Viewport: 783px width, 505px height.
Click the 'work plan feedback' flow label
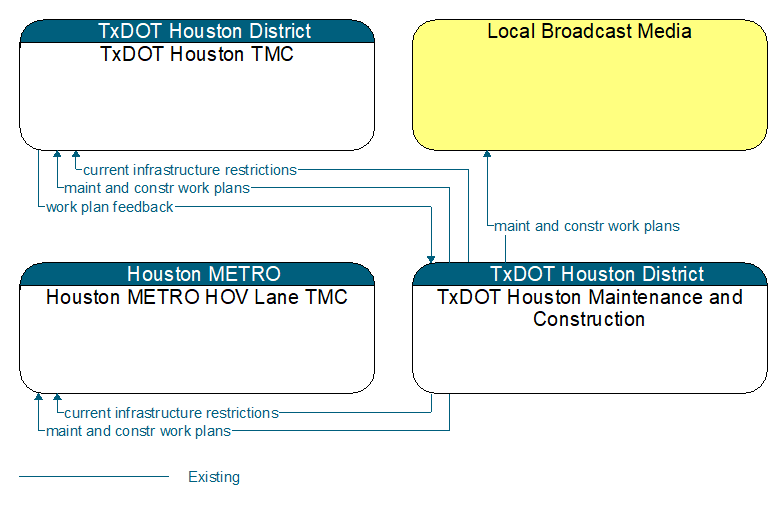tap(109, 207)
